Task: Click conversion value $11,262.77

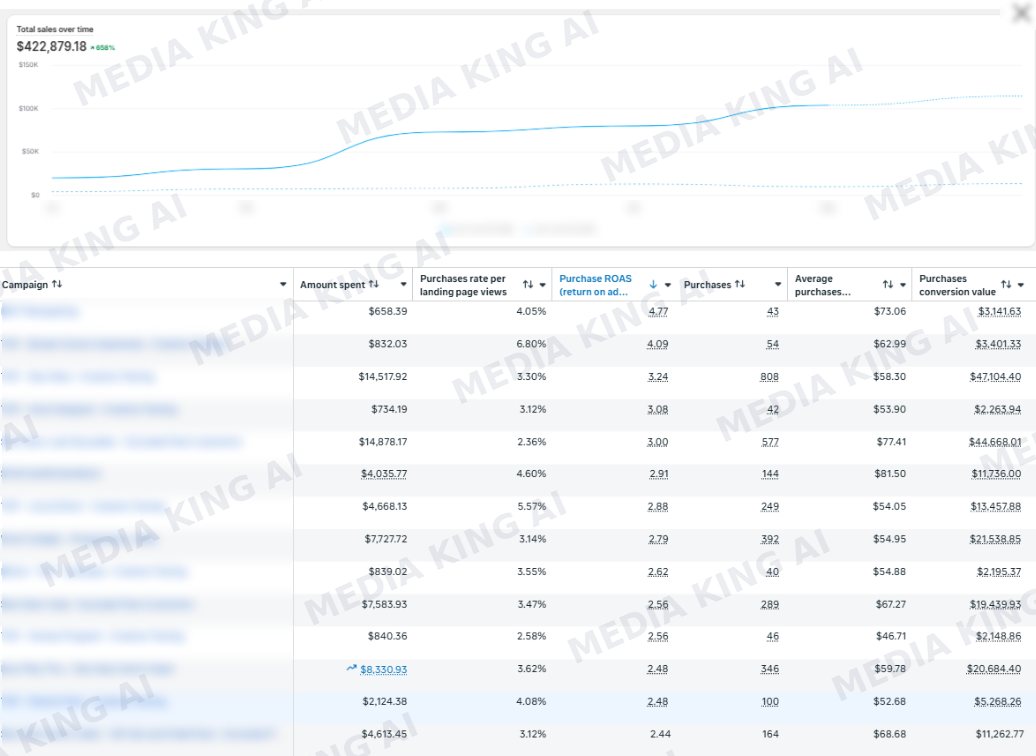Action: pos(998,734)
